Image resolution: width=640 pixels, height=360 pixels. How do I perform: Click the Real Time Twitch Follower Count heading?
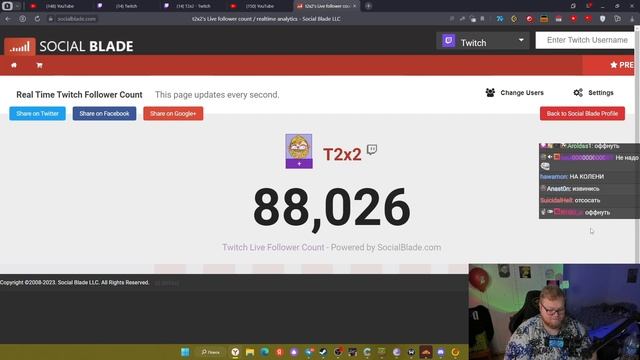(79, 95)
